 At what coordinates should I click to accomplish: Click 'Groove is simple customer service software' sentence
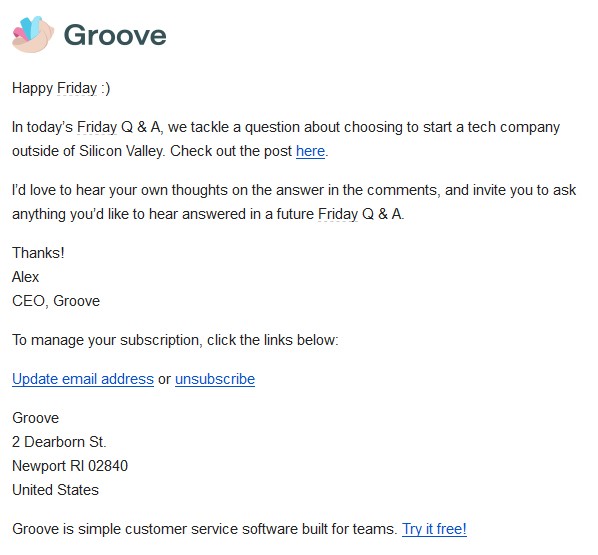click(205, 529)
